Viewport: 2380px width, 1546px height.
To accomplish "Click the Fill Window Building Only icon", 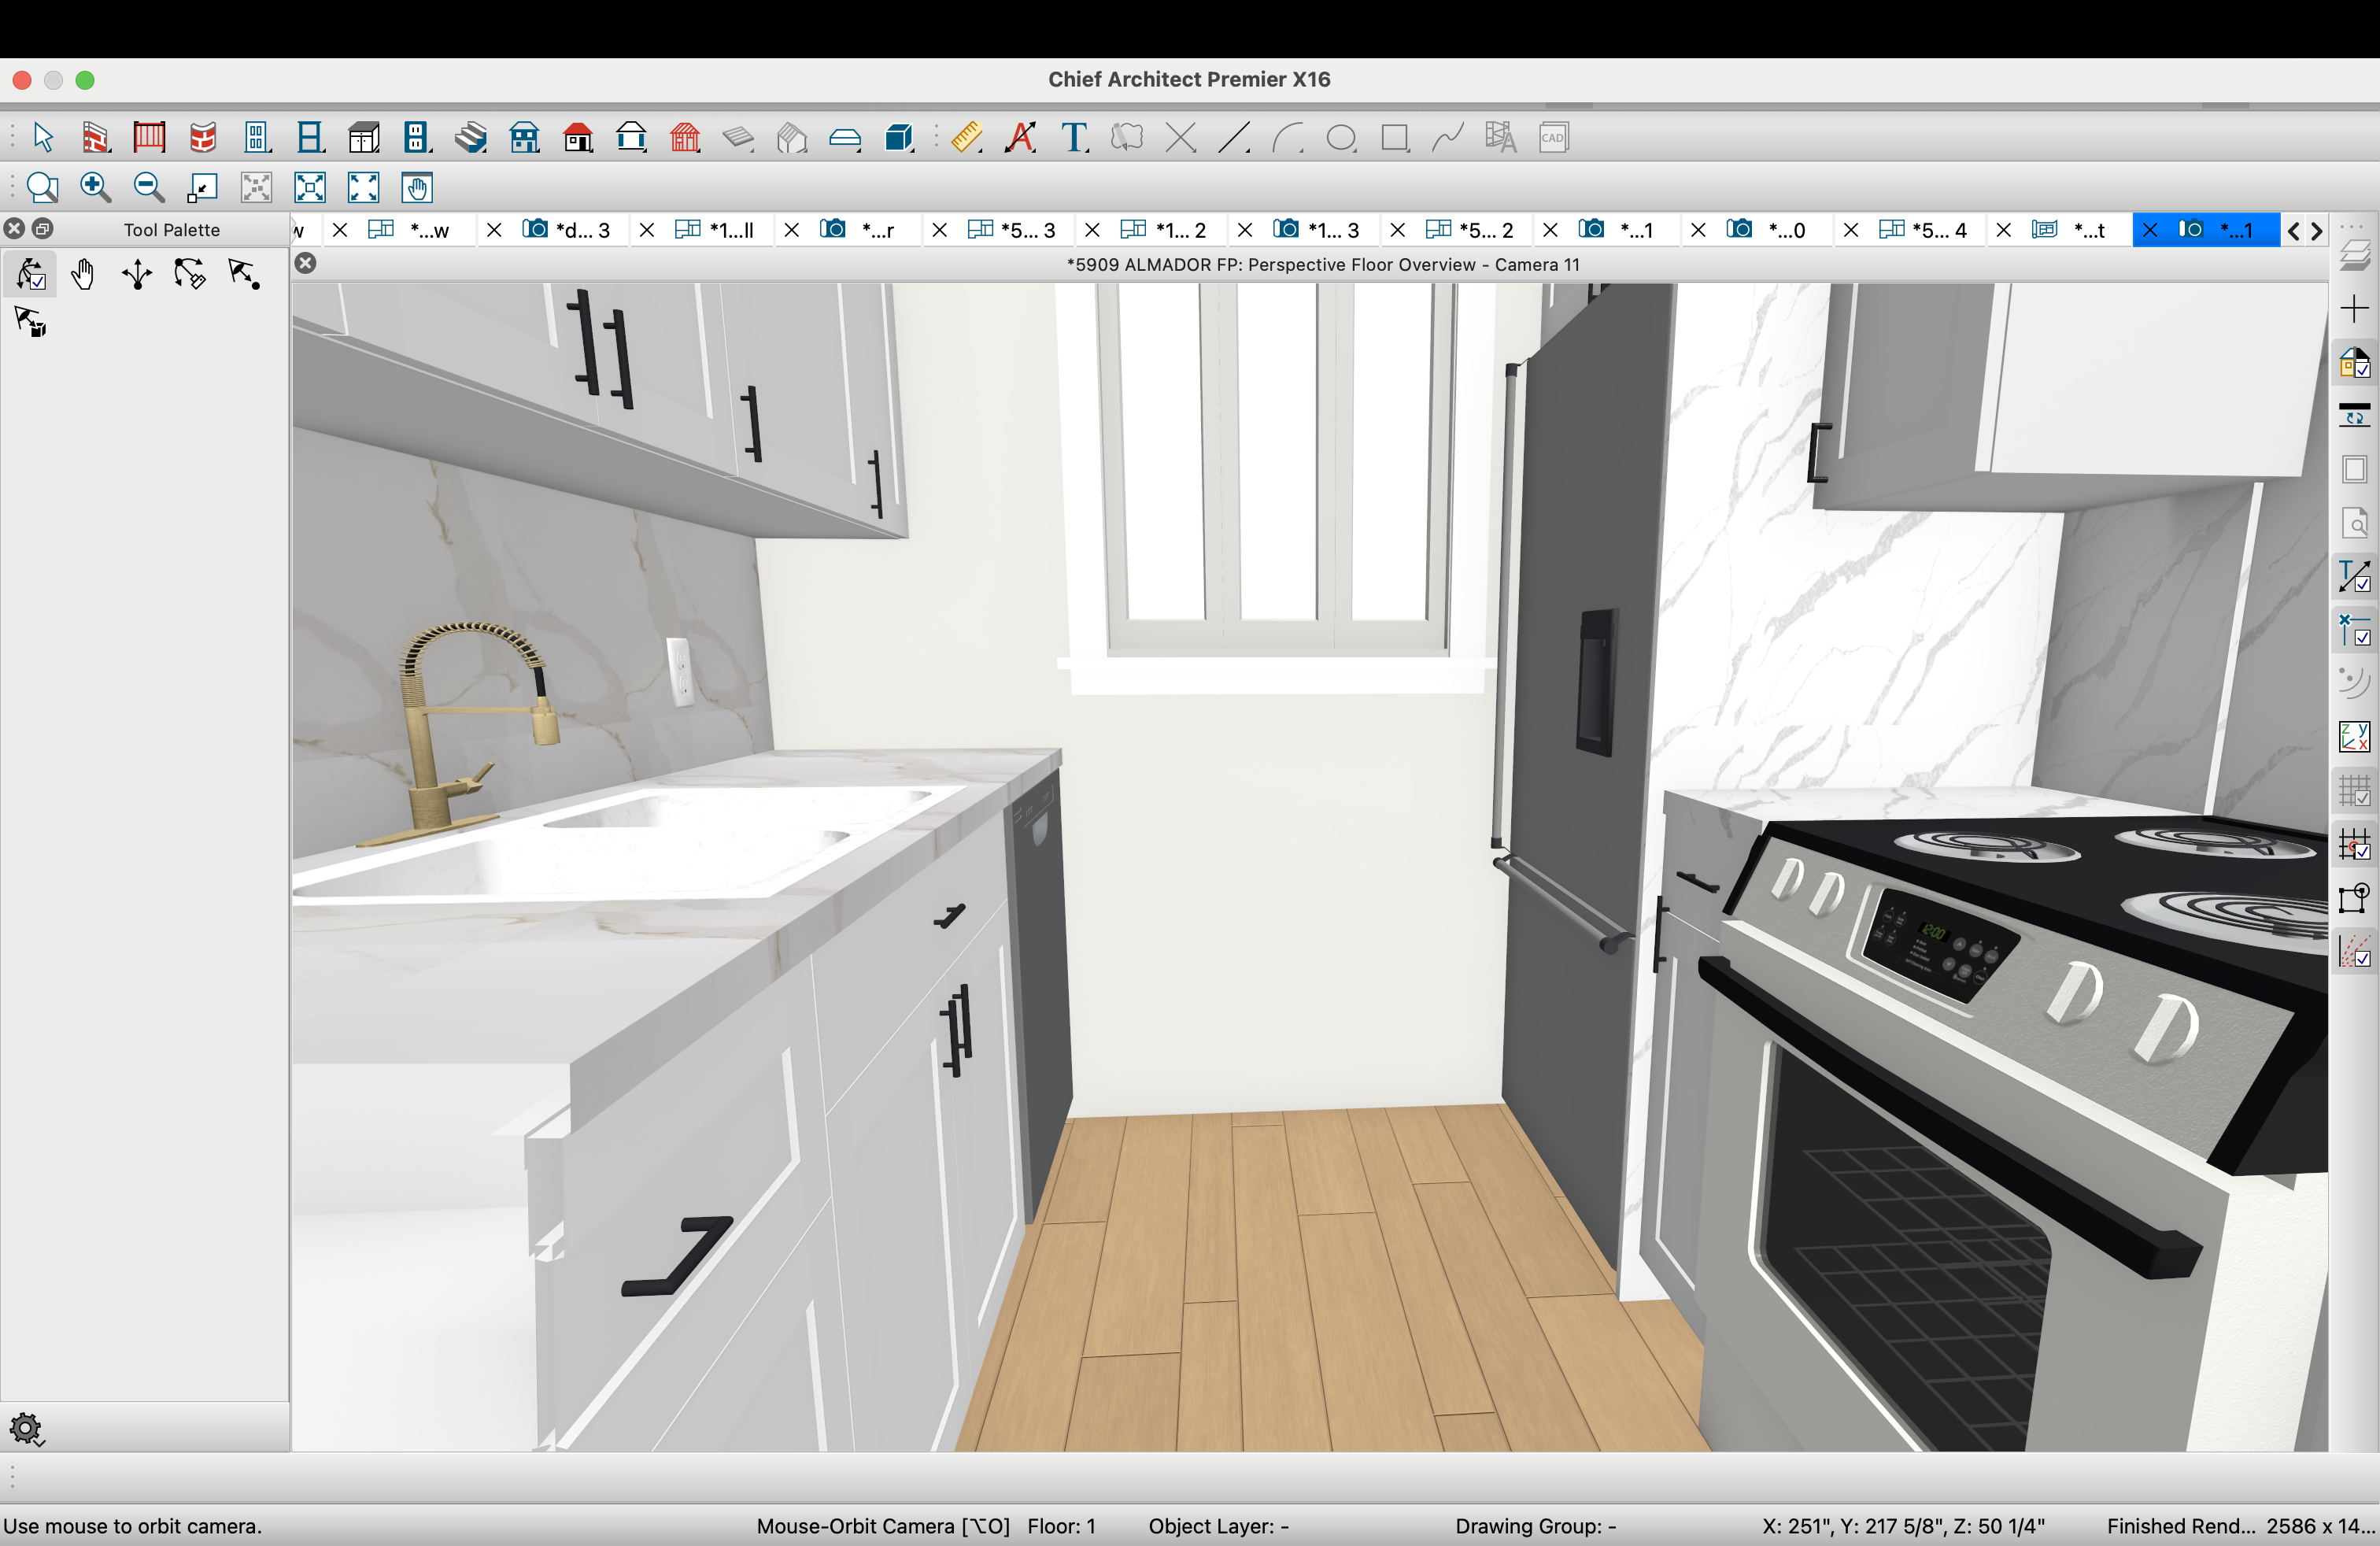I will point(364,187).
